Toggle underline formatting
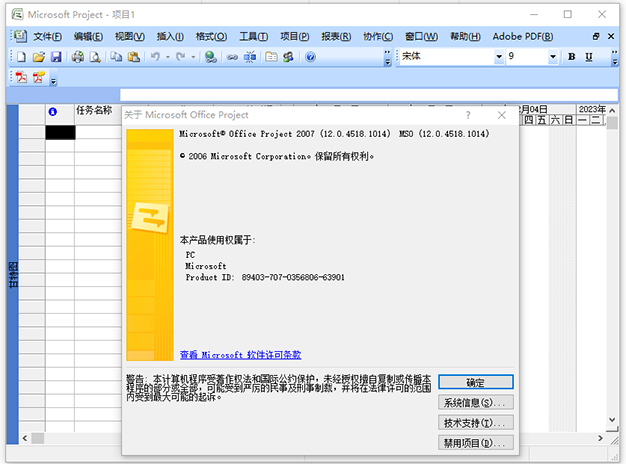This screenshot has height=464, width=626. coord(588,57)
